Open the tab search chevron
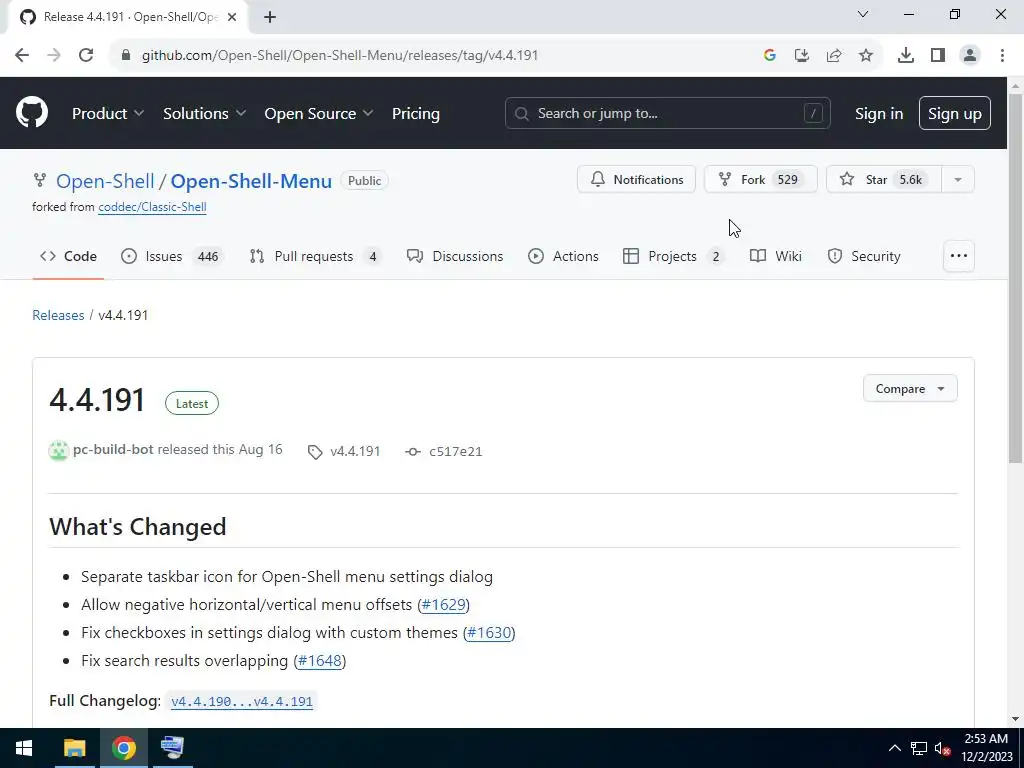Image resolution: width=1024 pixels, height=768 pixels. point(863,14)
